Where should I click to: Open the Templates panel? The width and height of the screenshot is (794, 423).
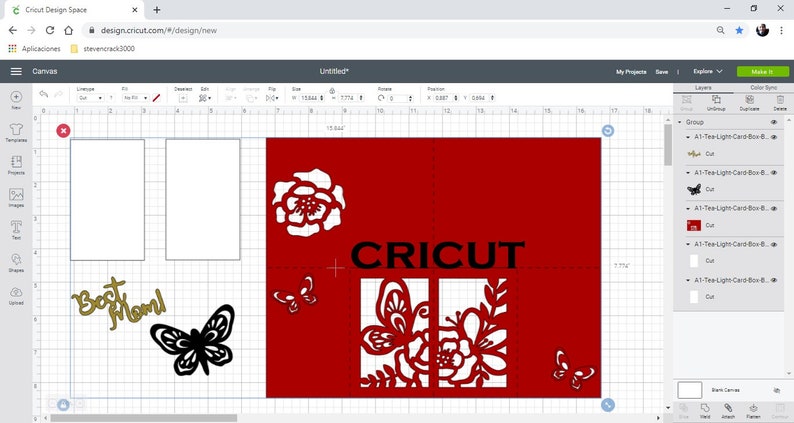(x=16, y=133)
